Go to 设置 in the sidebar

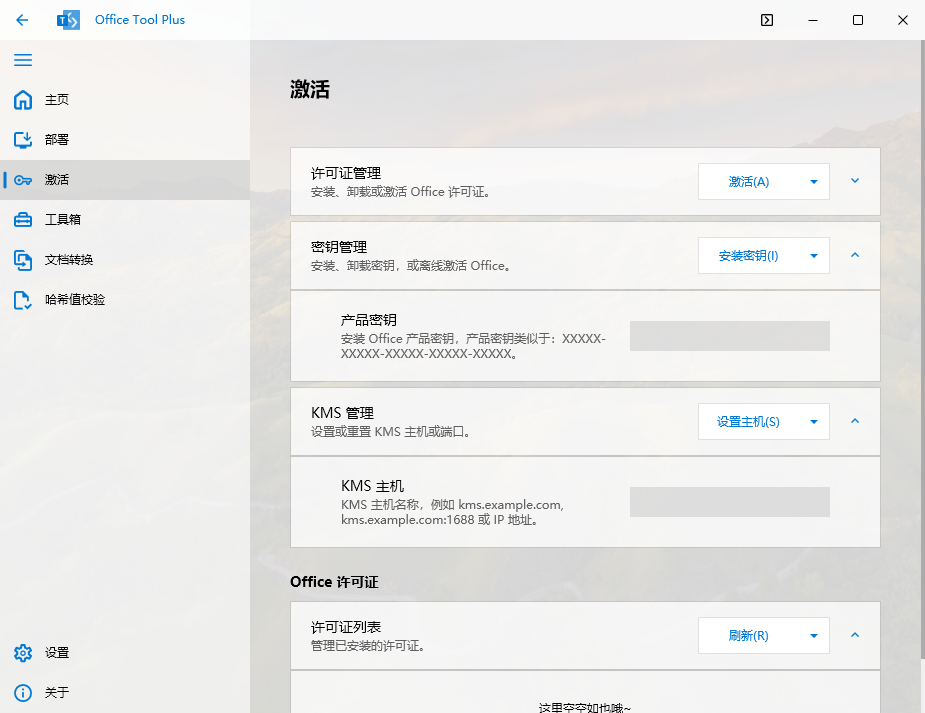coord(124,653)
